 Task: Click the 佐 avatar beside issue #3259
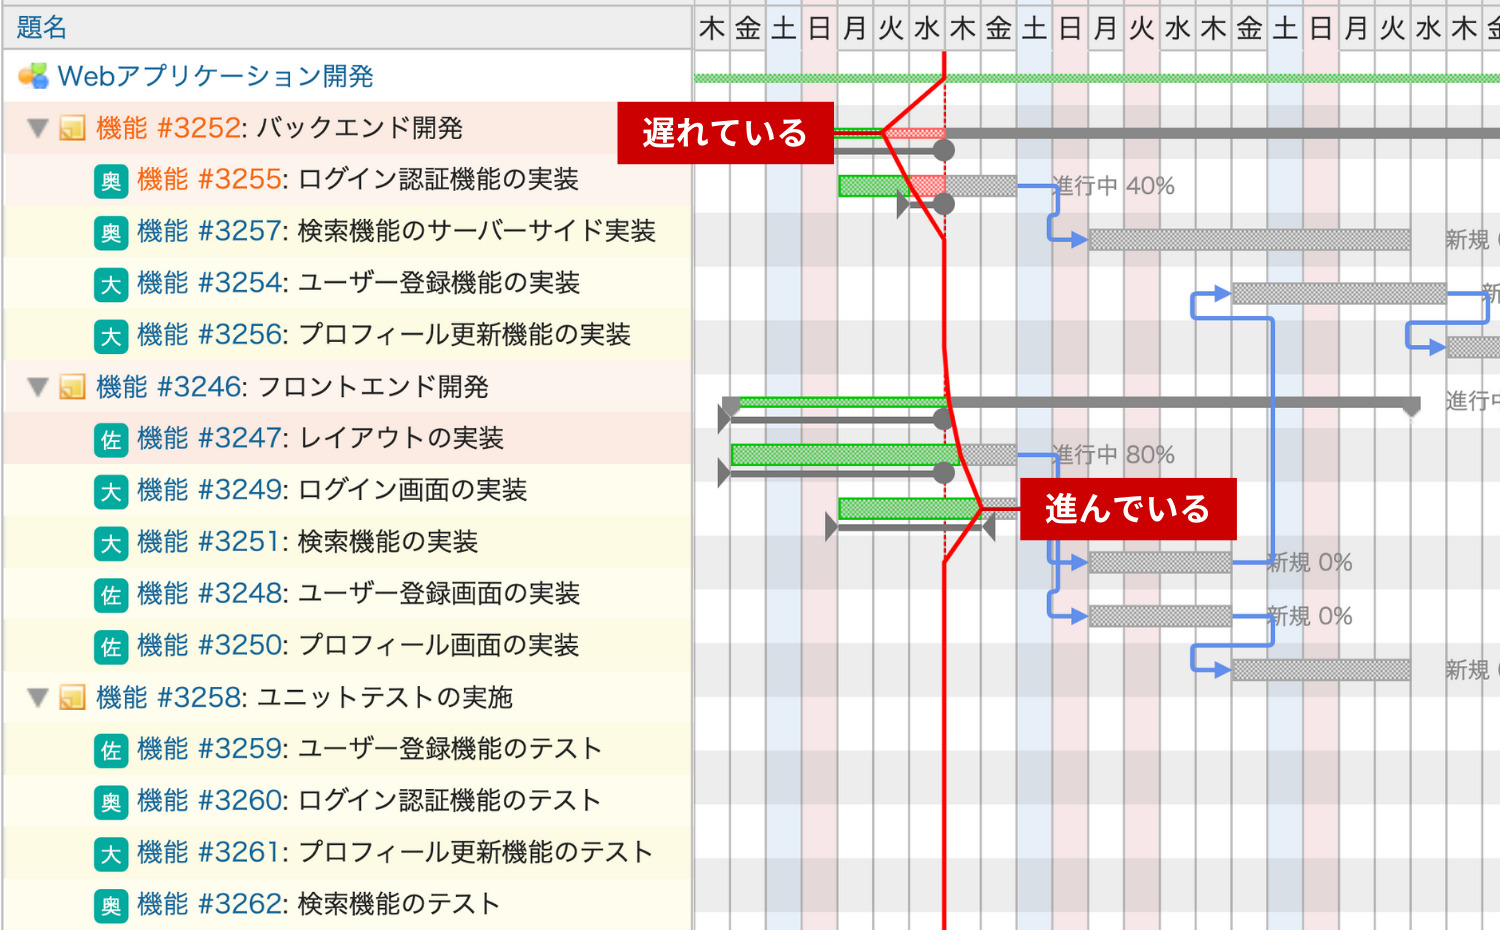(111, 750)
